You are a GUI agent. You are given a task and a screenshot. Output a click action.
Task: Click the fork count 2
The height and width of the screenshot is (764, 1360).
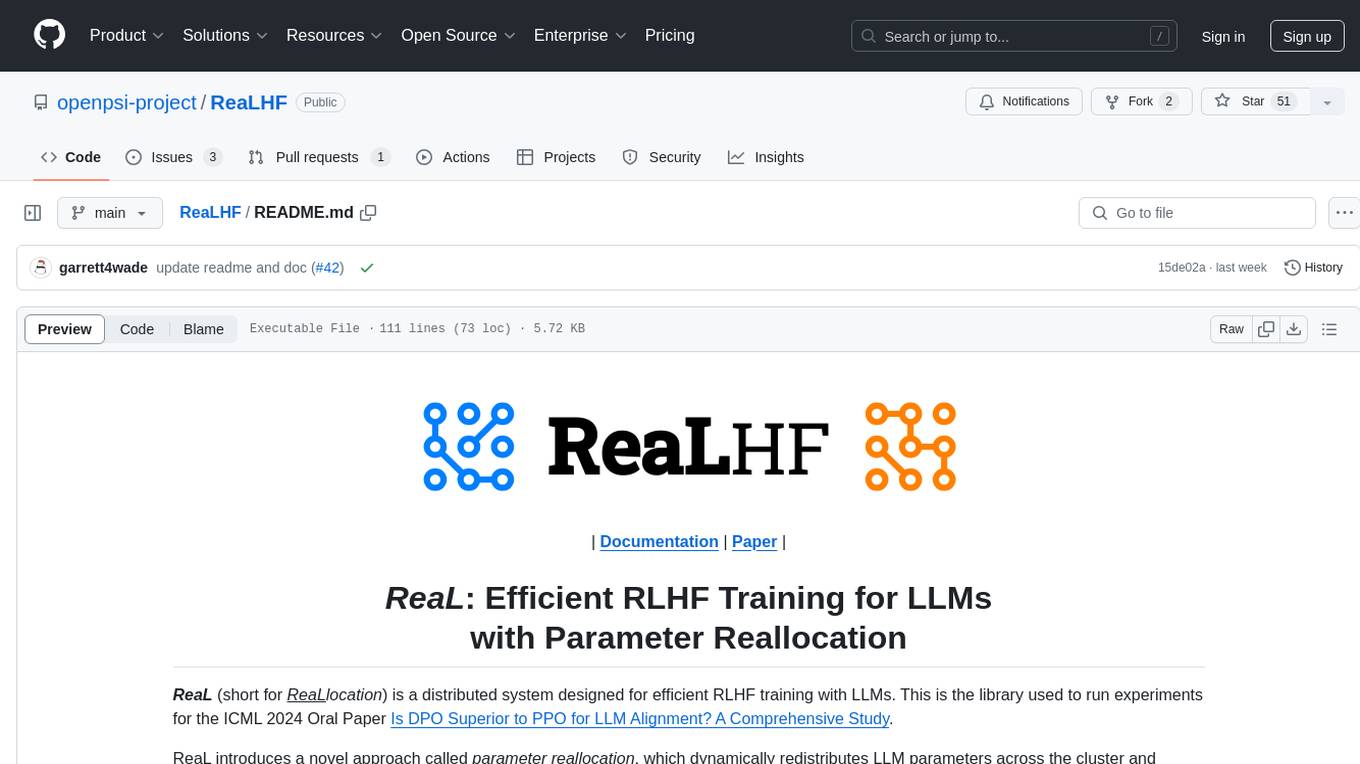coord(1169,101)
